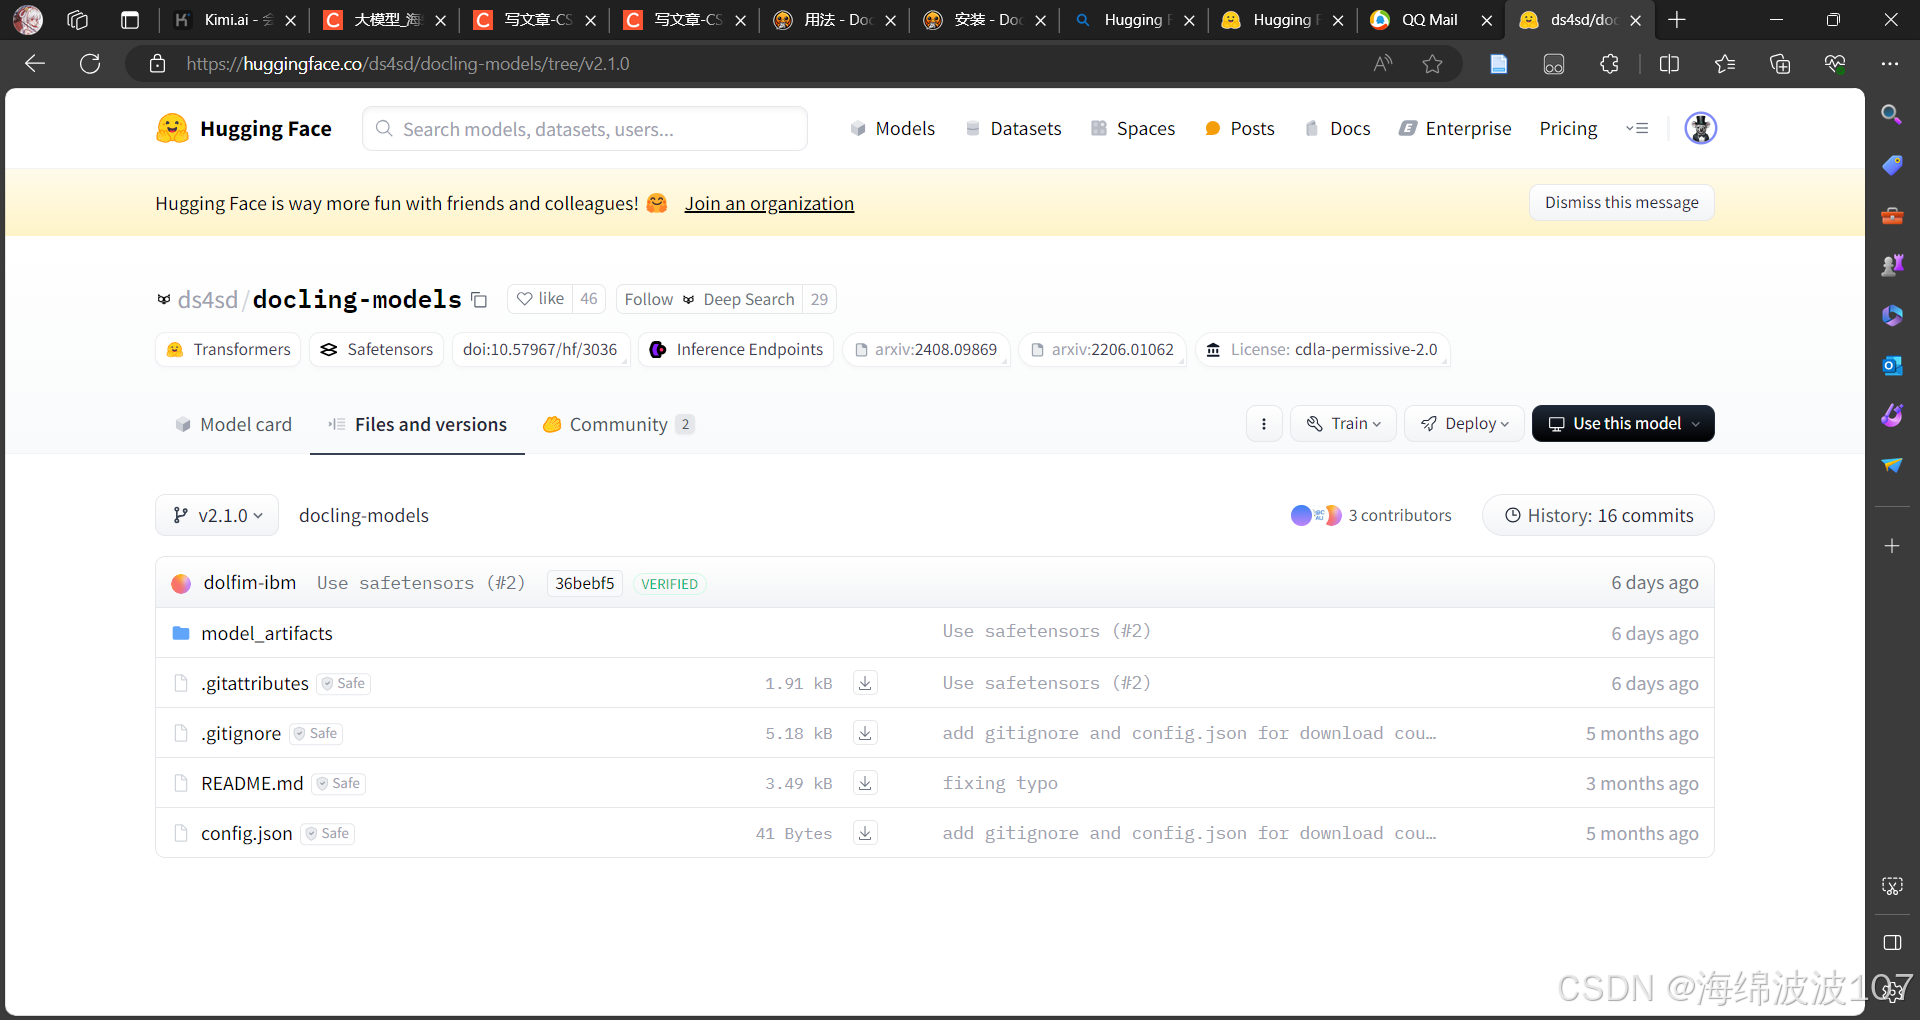Open the favorites list icon

pos(1724,64)
